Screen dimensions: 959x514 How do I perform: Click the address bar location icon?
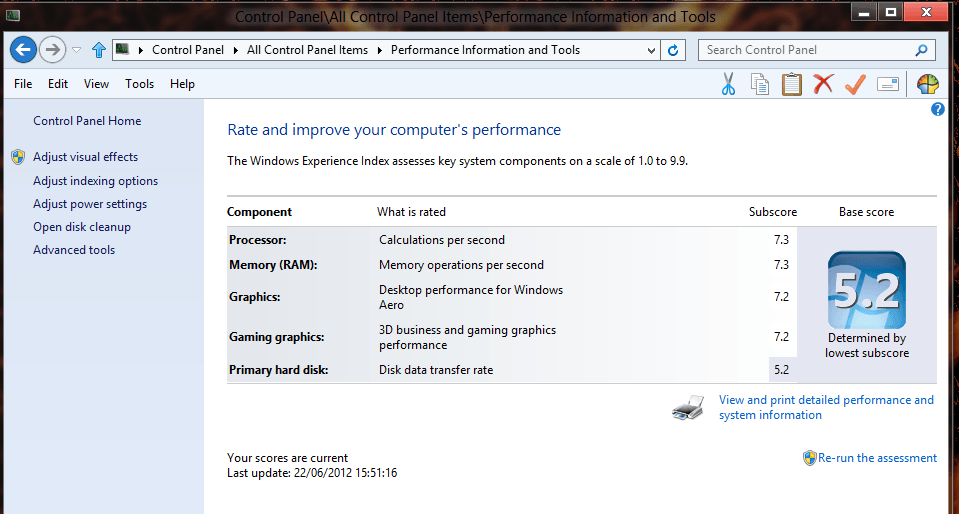coord(122,50)
